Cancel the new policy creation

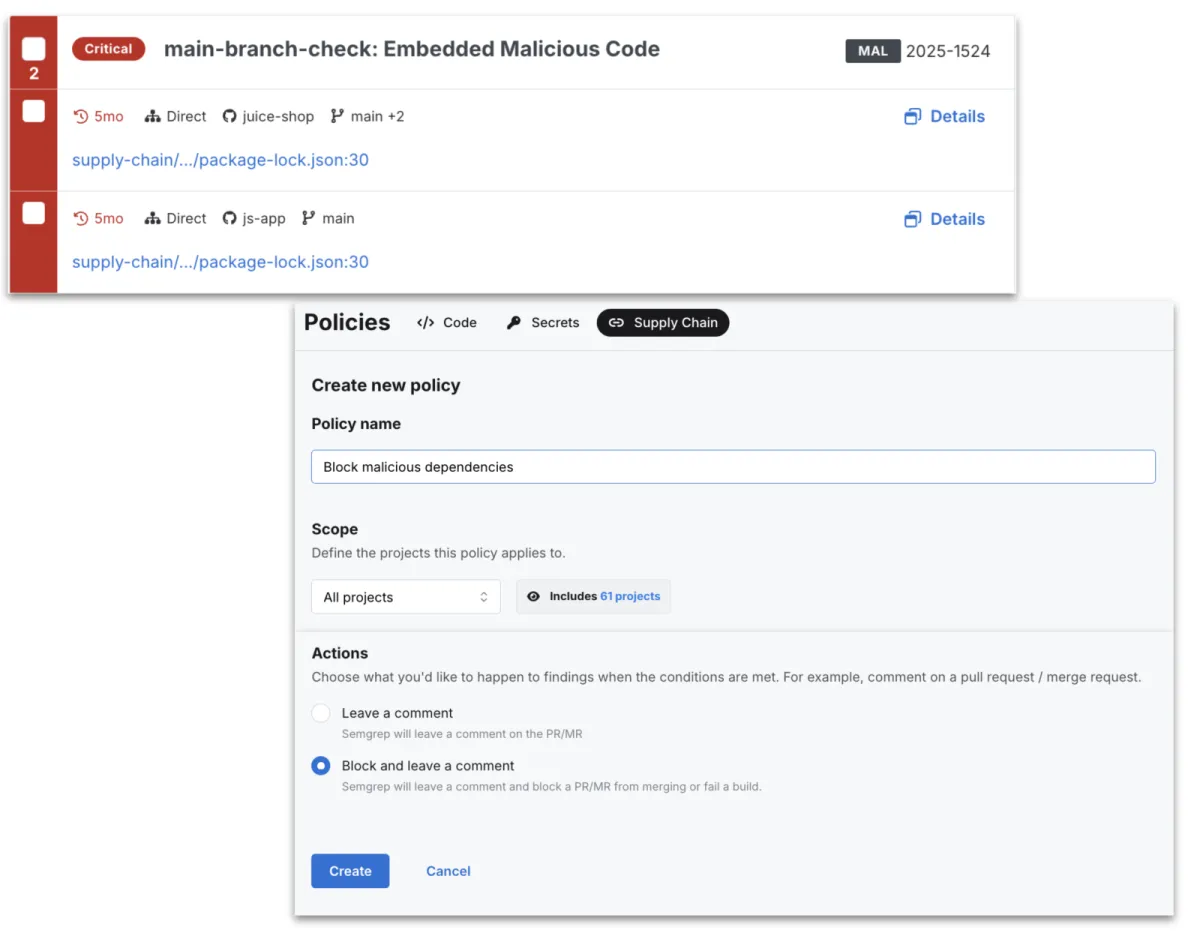(x=448, y=870)
